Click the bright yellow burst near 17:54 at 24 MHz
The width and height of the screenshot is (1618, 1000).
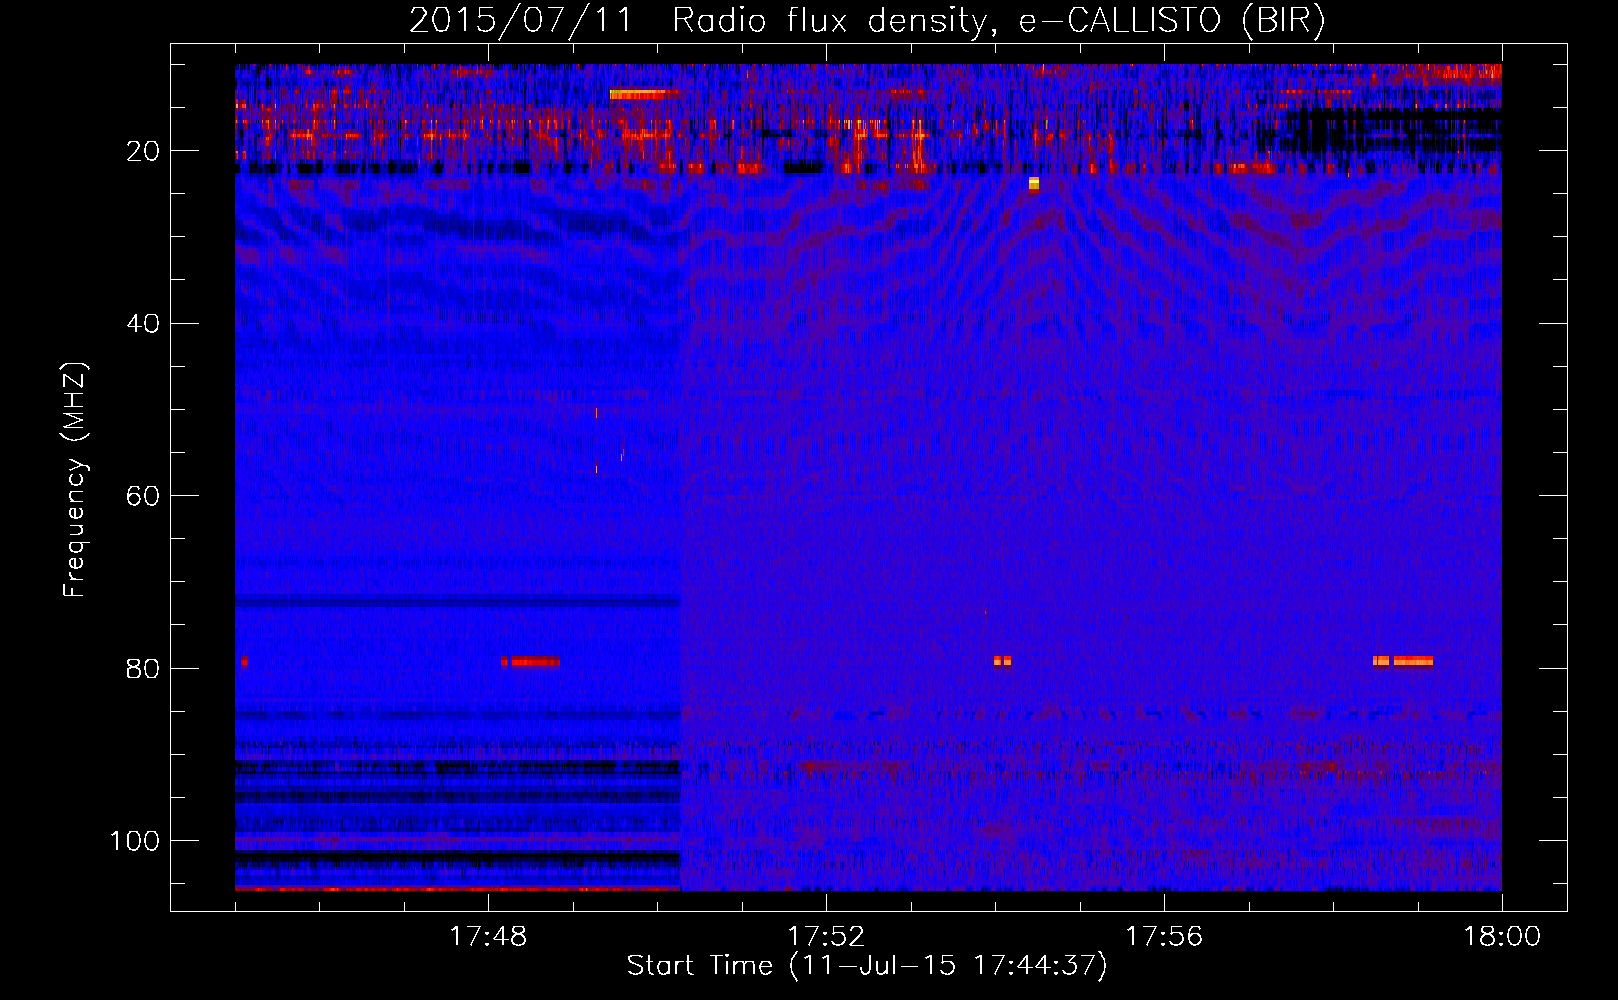point(1034,184)
